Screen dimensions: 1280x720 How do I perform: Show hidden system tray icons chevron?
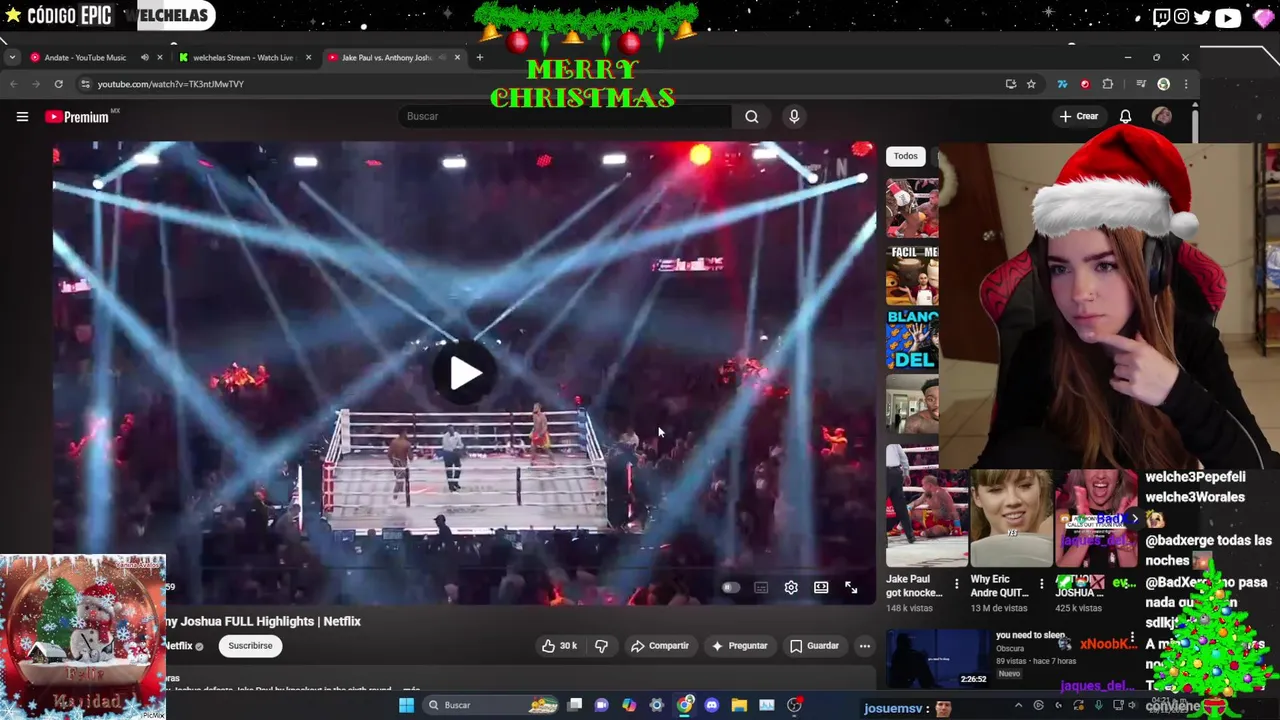1018,705
